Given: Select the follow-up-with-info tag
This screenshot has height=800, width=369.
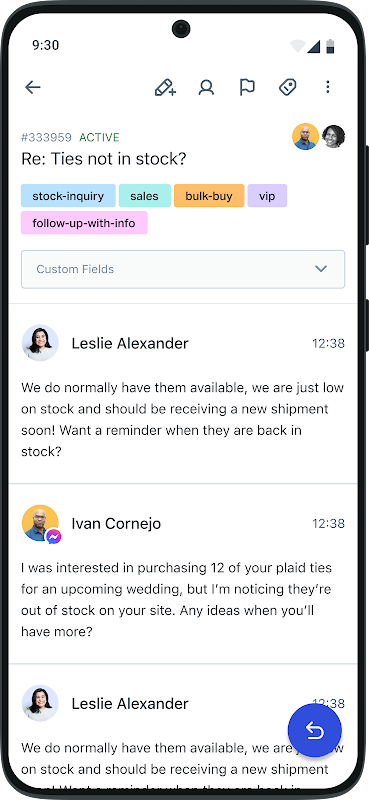Looking at the screenshot, I should point(84,223).
